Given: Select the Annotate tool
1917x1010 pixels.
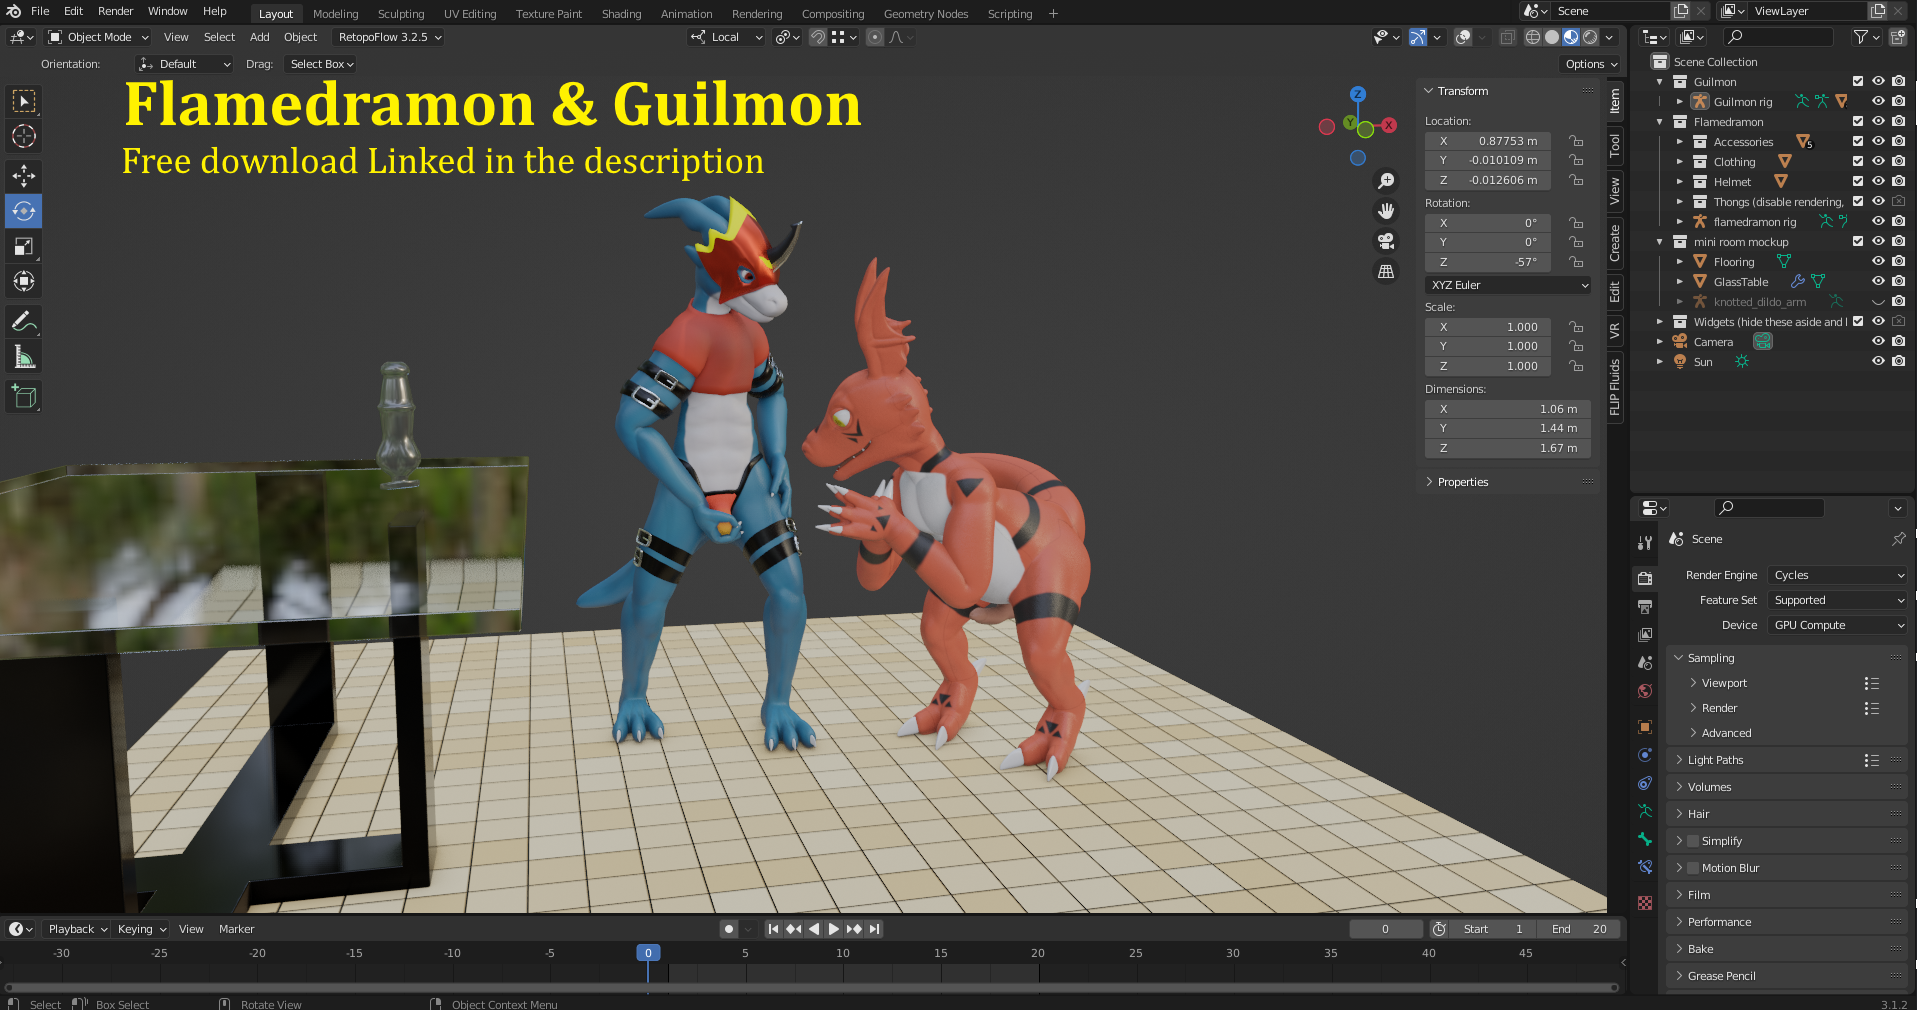Looking at the screenshot, I should [x=24, y=322].
